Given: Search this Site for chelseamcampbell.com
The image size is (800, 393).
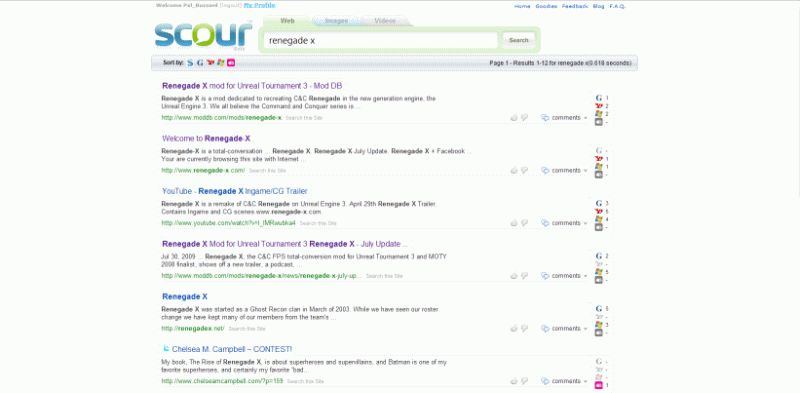Looking at the screenshot, I should coord(305,381).
